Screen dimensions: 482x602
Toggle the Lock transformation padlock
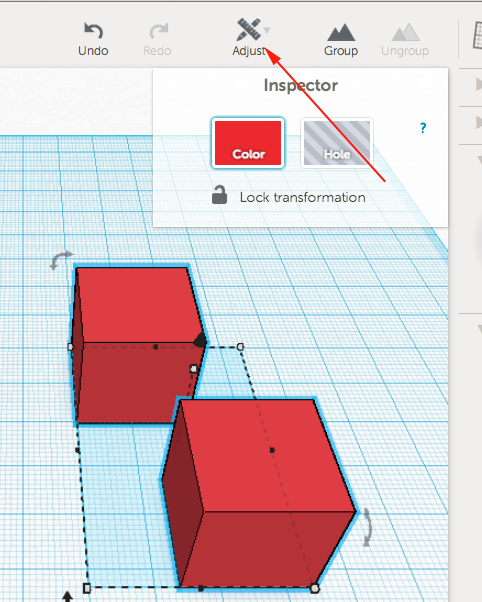(x=219, y=195)
